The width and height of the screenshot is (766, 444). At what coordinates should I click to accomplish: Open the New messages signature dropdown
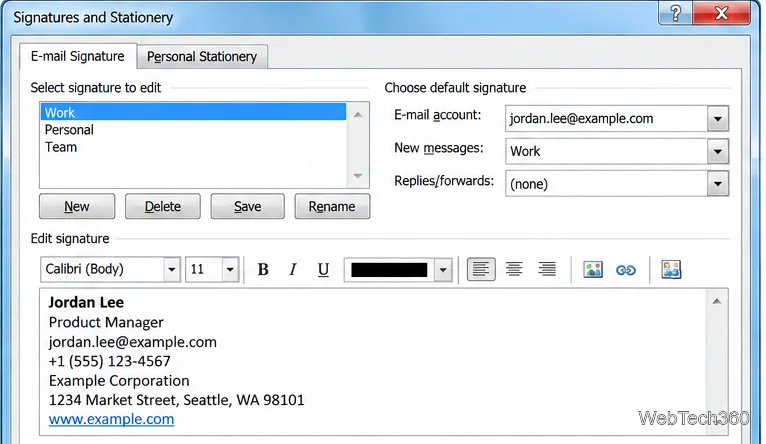(x=717, y=151)
